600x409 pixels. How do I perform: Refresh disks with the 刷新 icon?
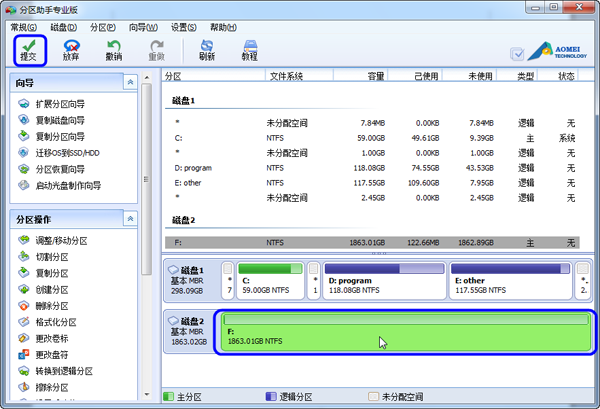pos(207,50)
